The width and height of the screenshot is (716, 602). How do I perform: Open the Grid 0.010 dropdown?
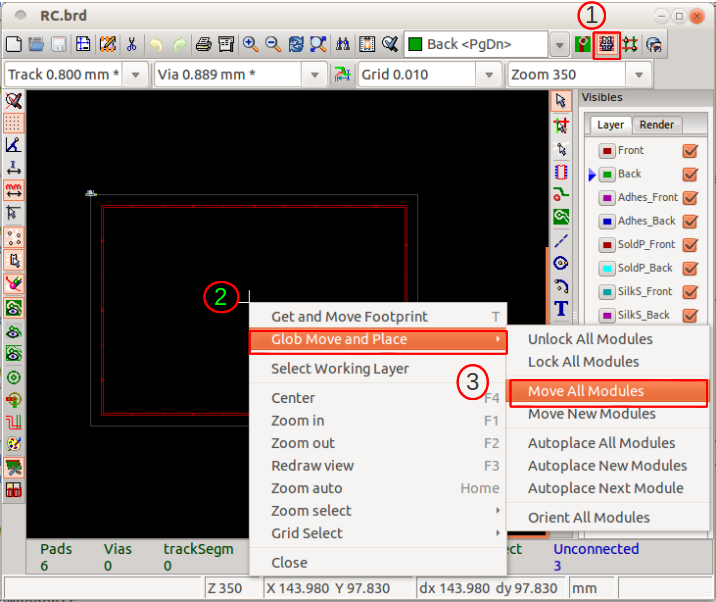click(x=489, y=74)
